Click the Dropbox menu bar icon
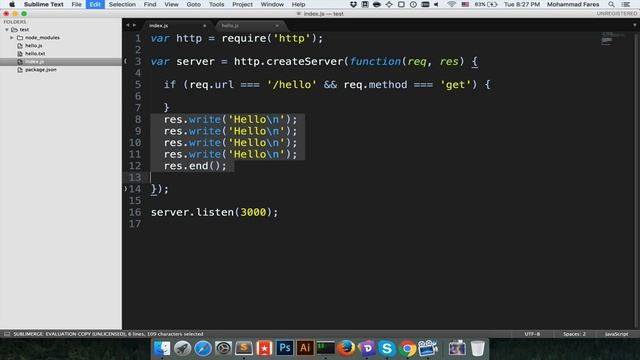Viewport: 640px width, 360px height. tap(353, 4)
